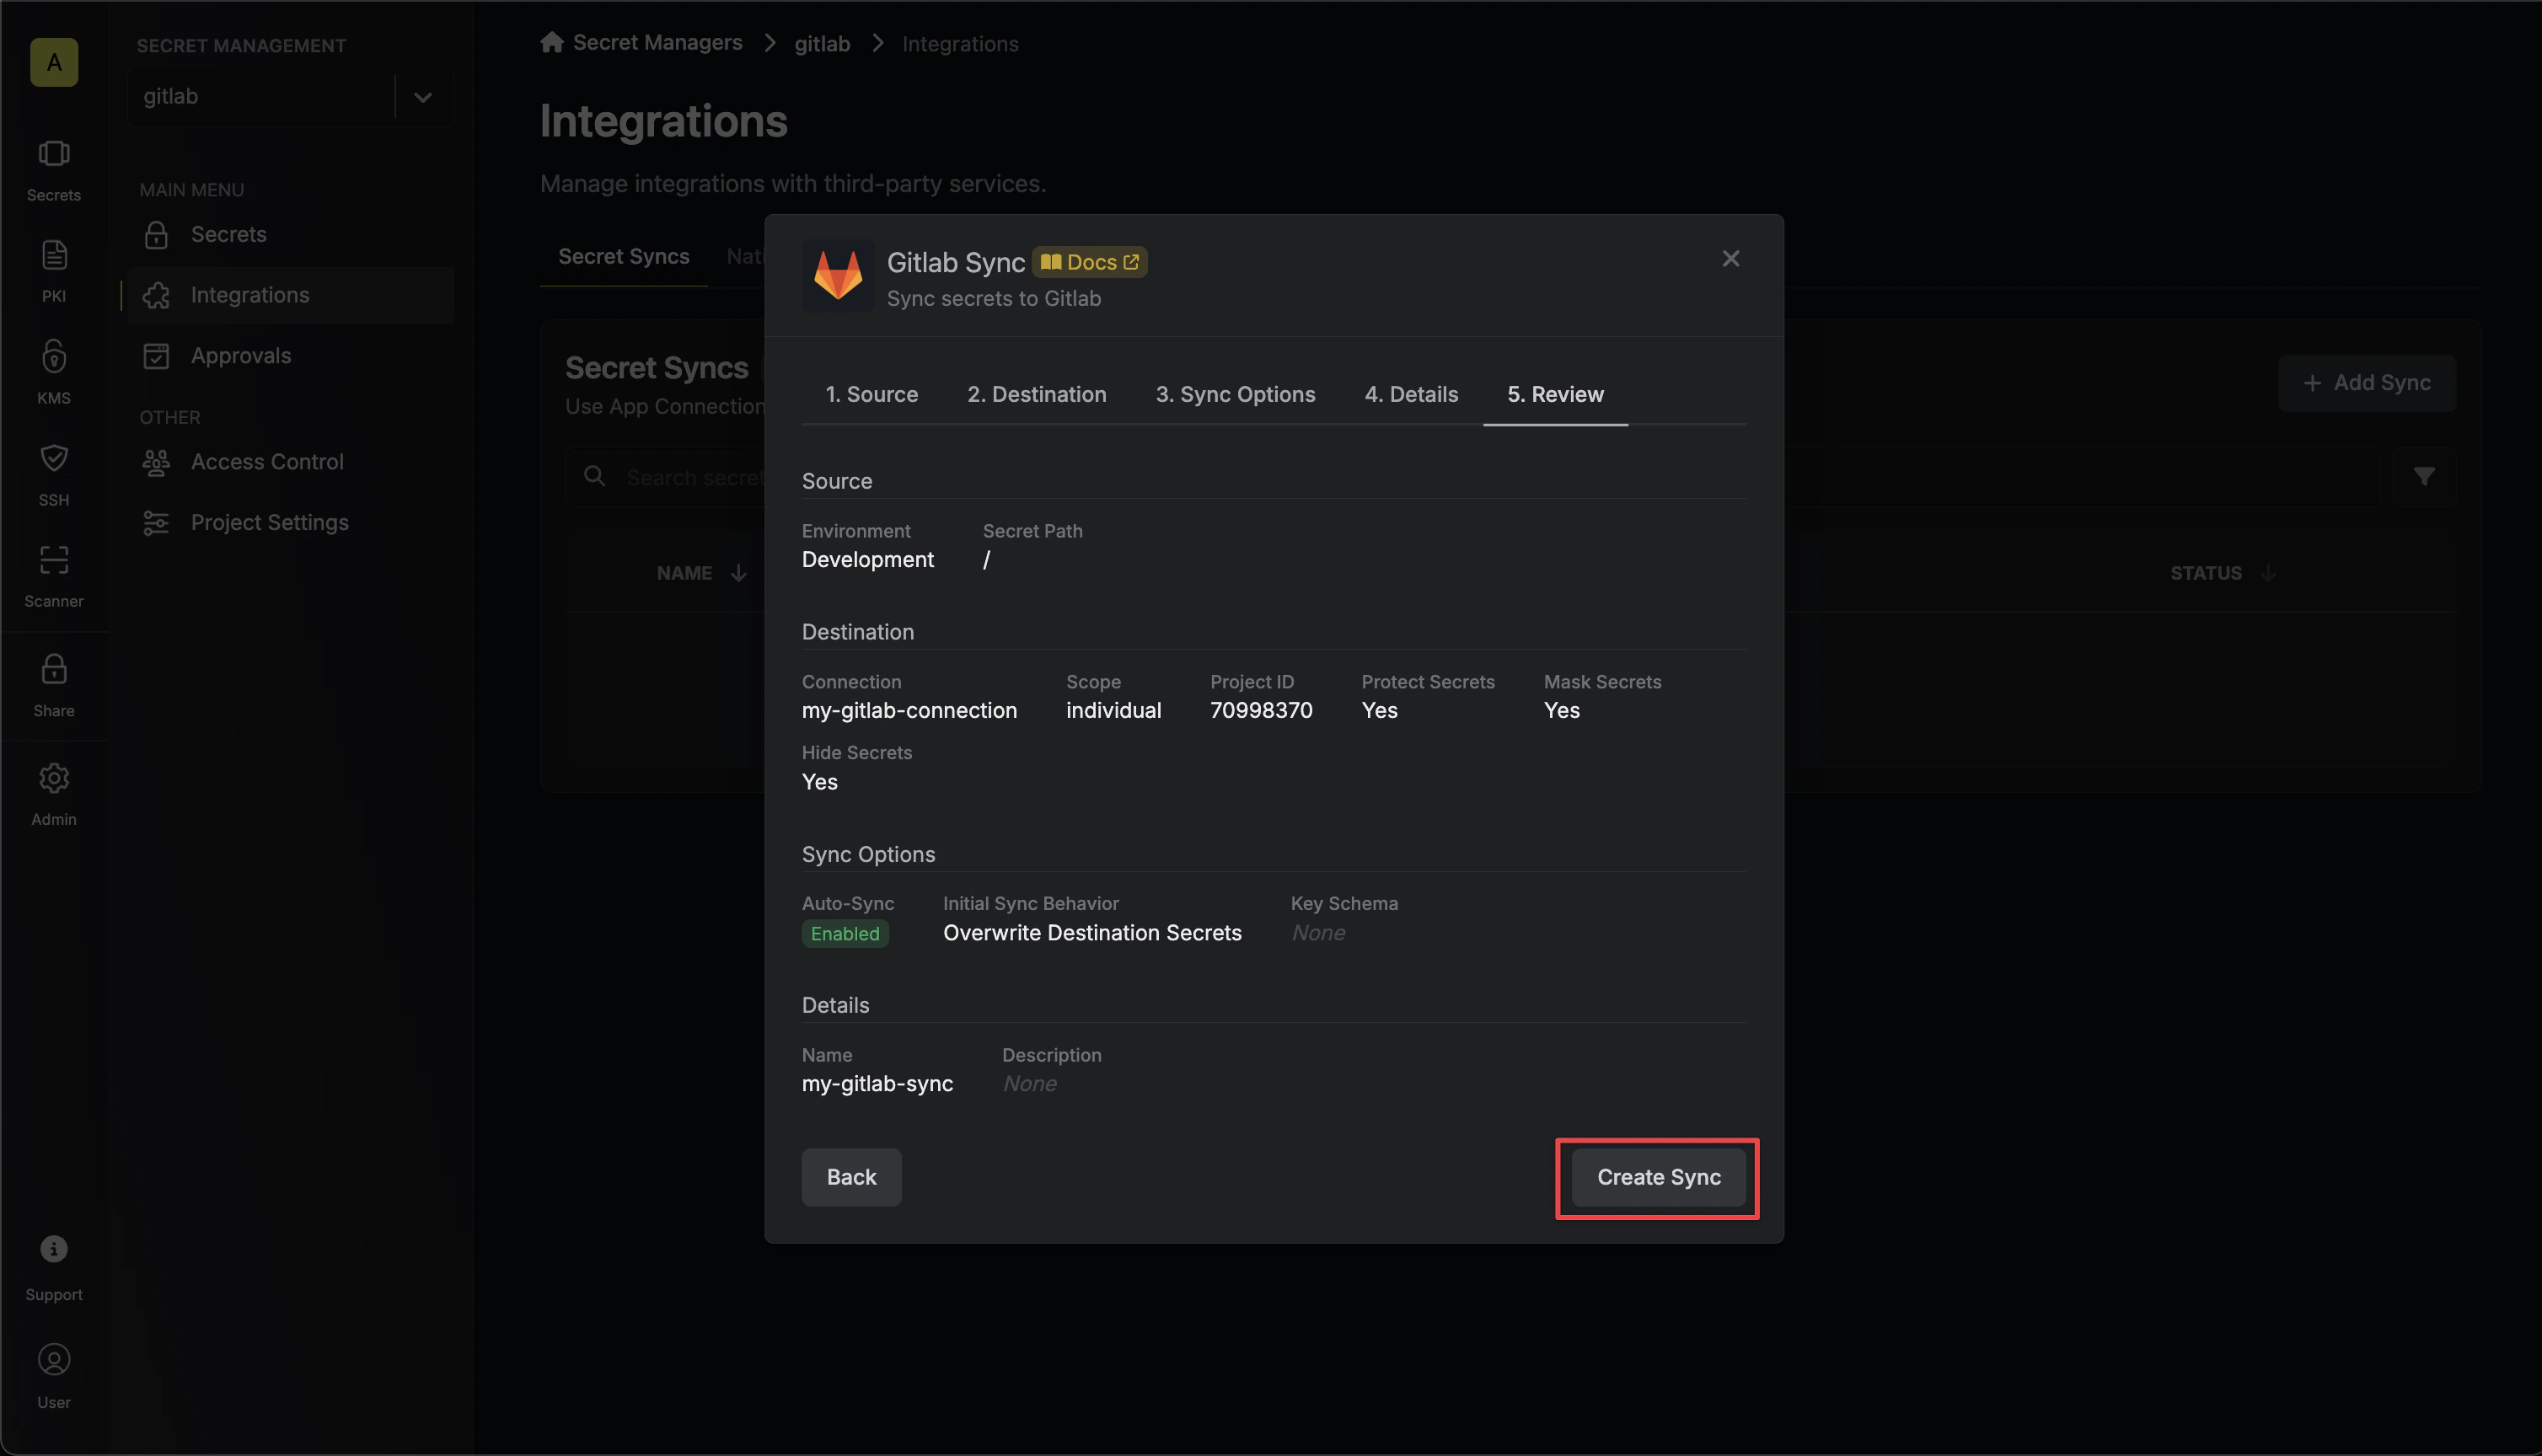Go to step 1. Source tab
This screenshot has width=2542, height=1456.
872,395
